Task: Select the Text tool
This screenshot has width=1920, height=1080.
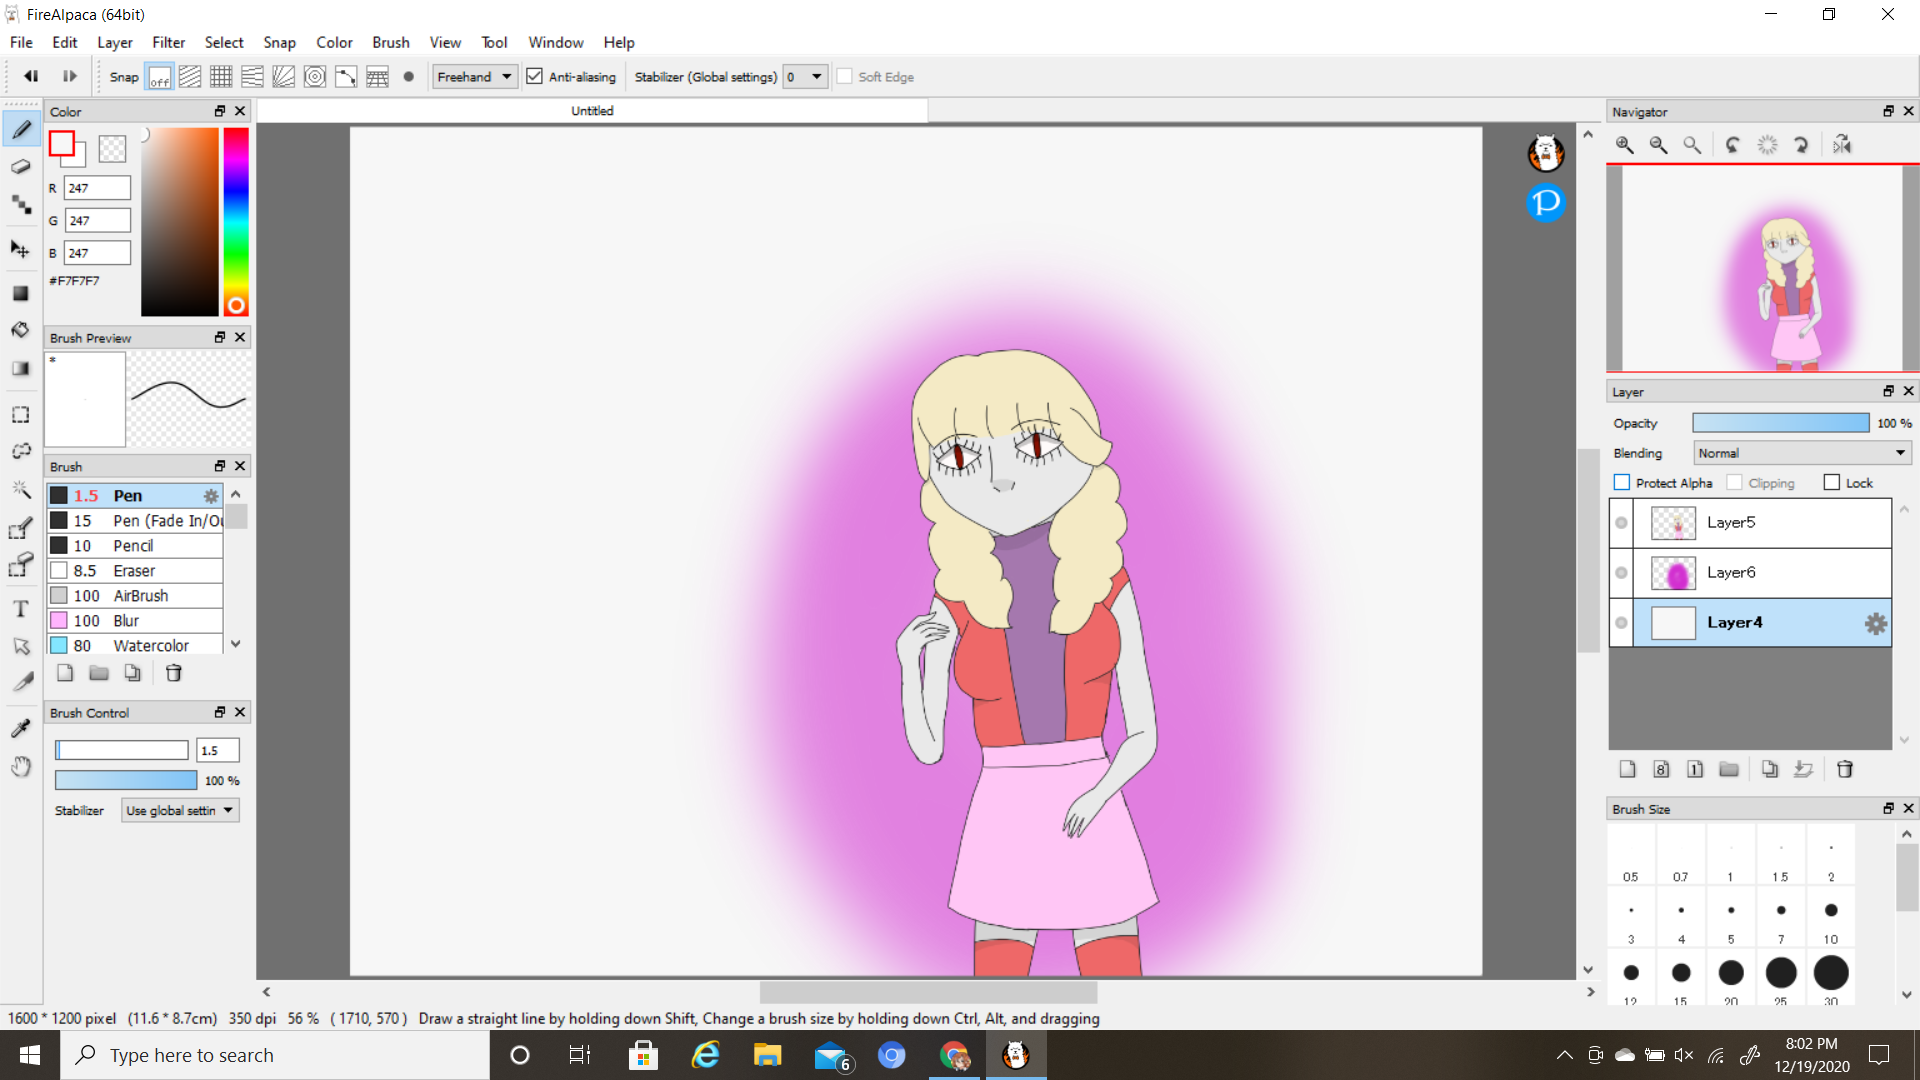Action: [21, 609]
